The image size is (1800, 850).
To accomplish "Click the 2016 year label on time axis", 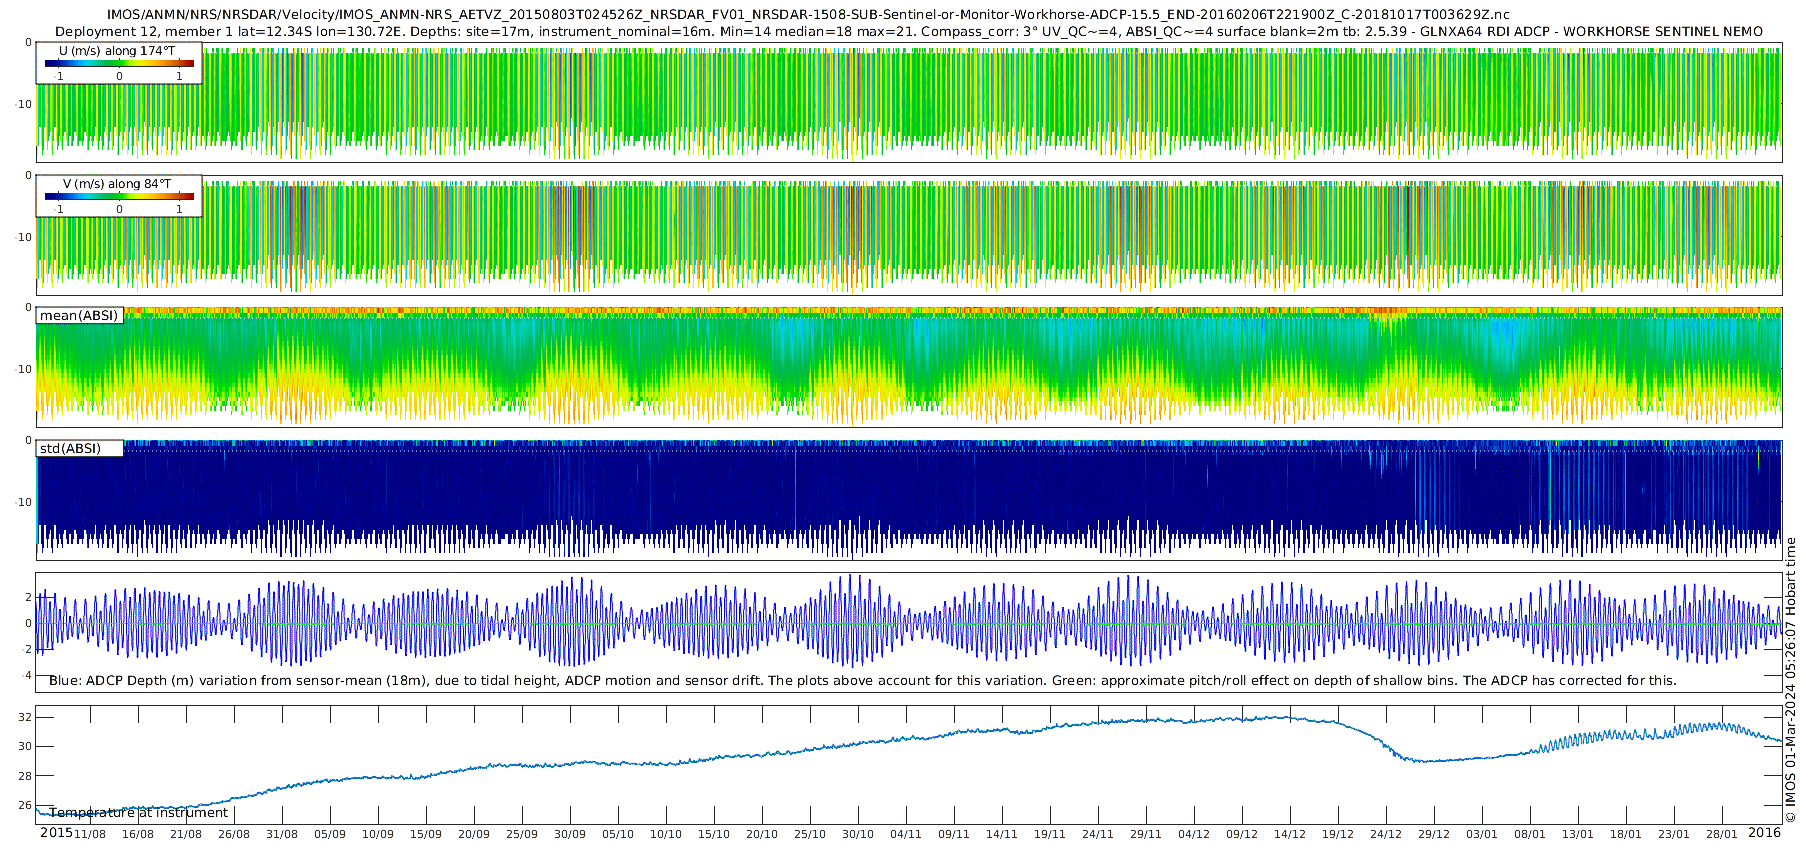I will [1765, 833].
